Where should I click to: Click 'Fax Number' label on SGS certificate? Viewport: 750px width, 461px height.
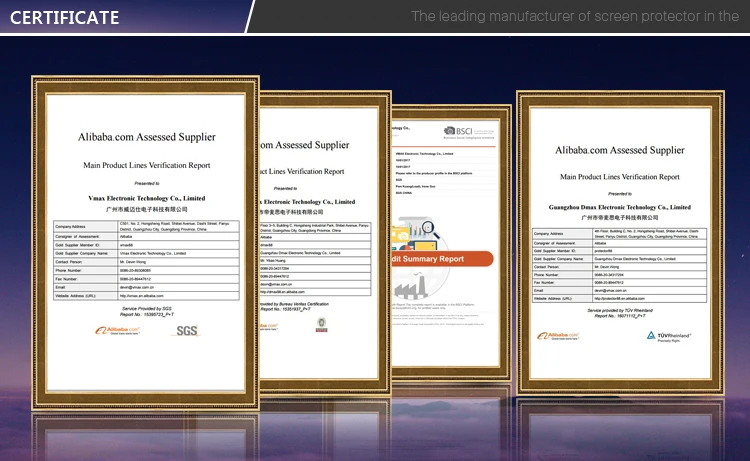pos(66,279)
